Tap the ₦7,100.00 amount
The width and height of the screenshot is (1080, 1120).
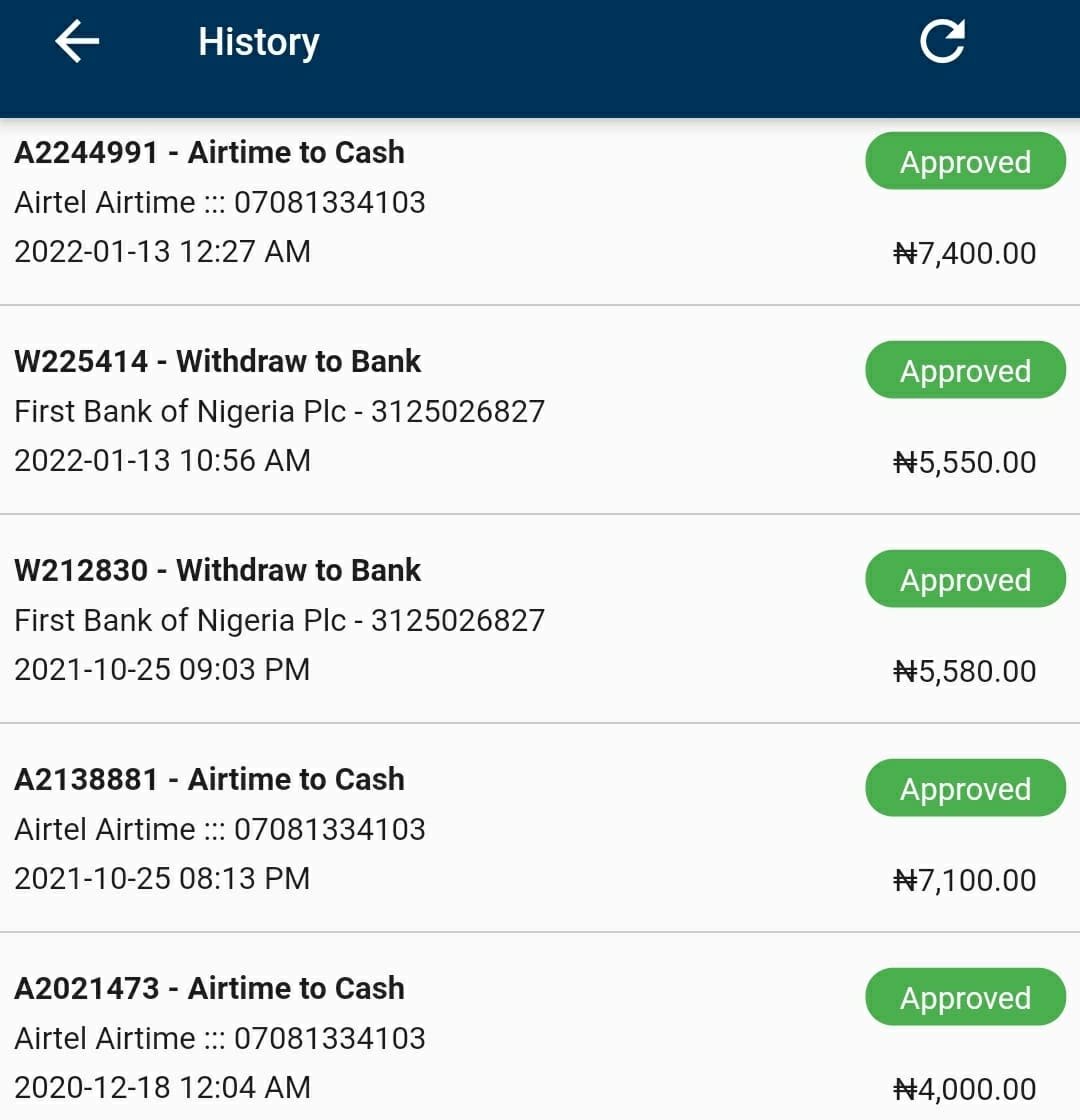click(x=964, y=881)
